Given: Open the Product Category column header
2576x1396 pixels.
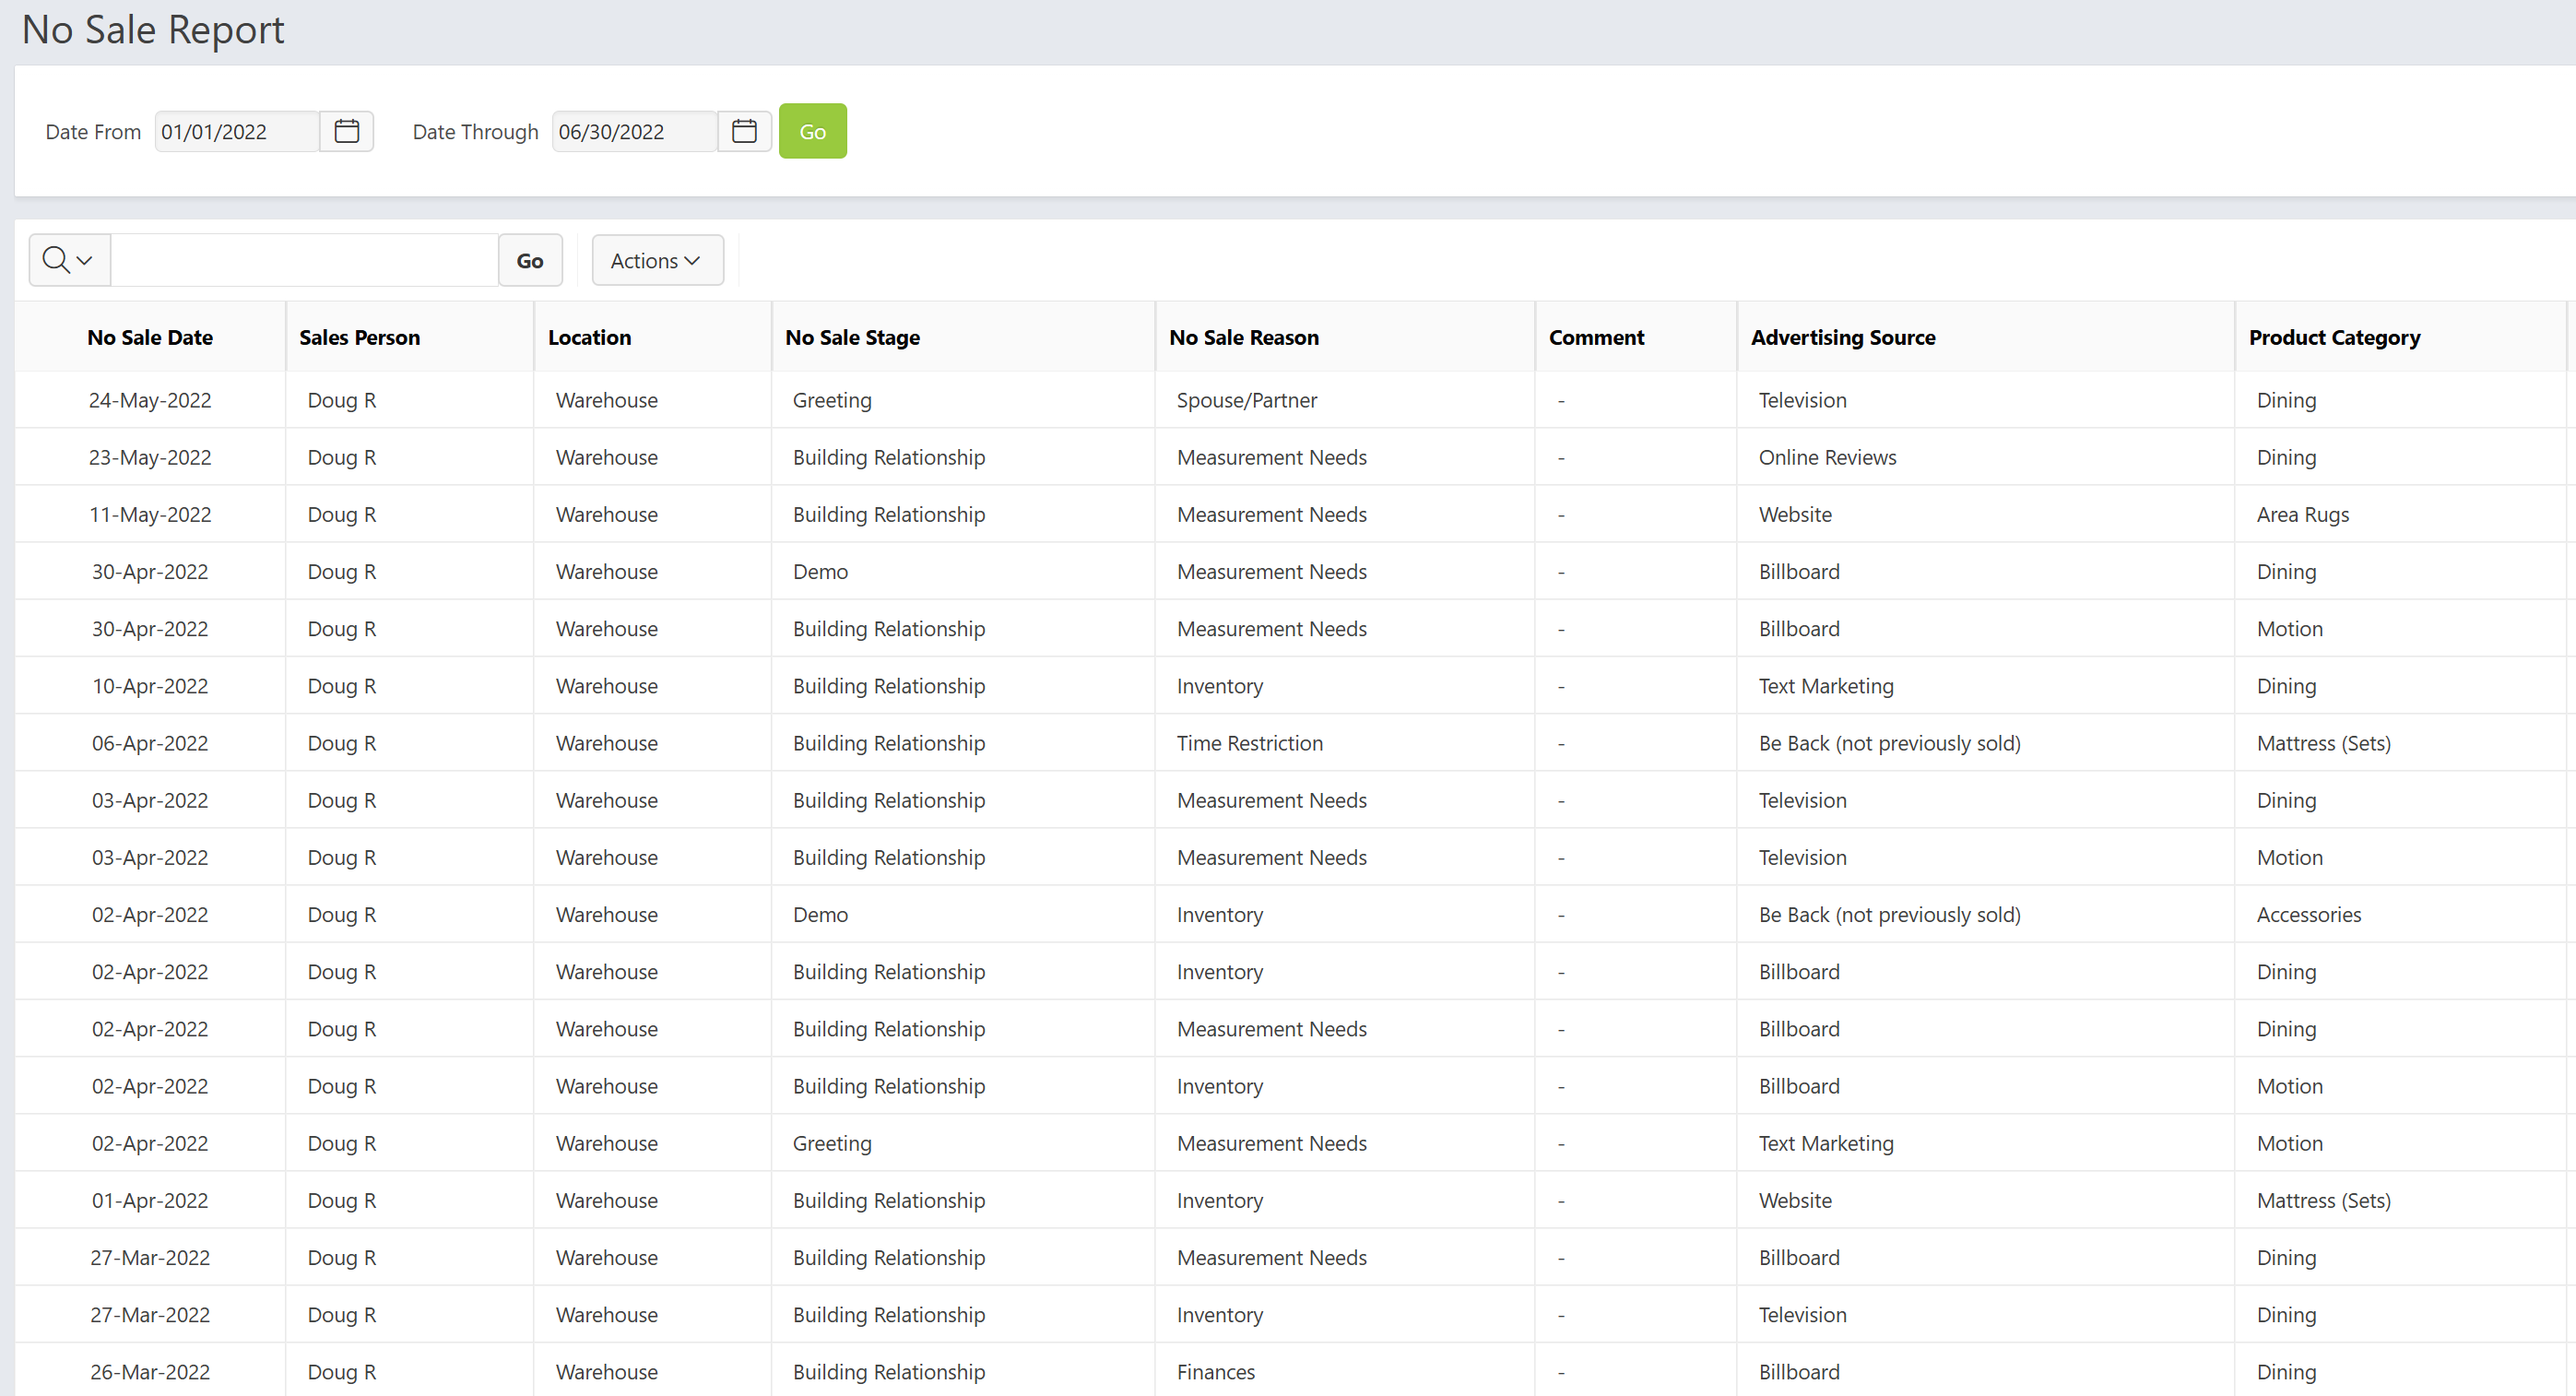Looking at the screenshot, I should point(2334,337).
